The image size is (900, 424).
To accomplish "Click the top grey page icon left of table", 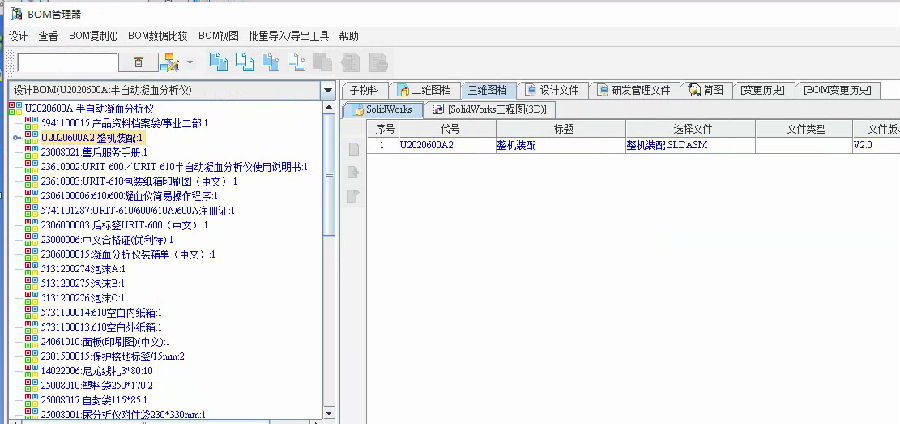I will click(354, 150).
